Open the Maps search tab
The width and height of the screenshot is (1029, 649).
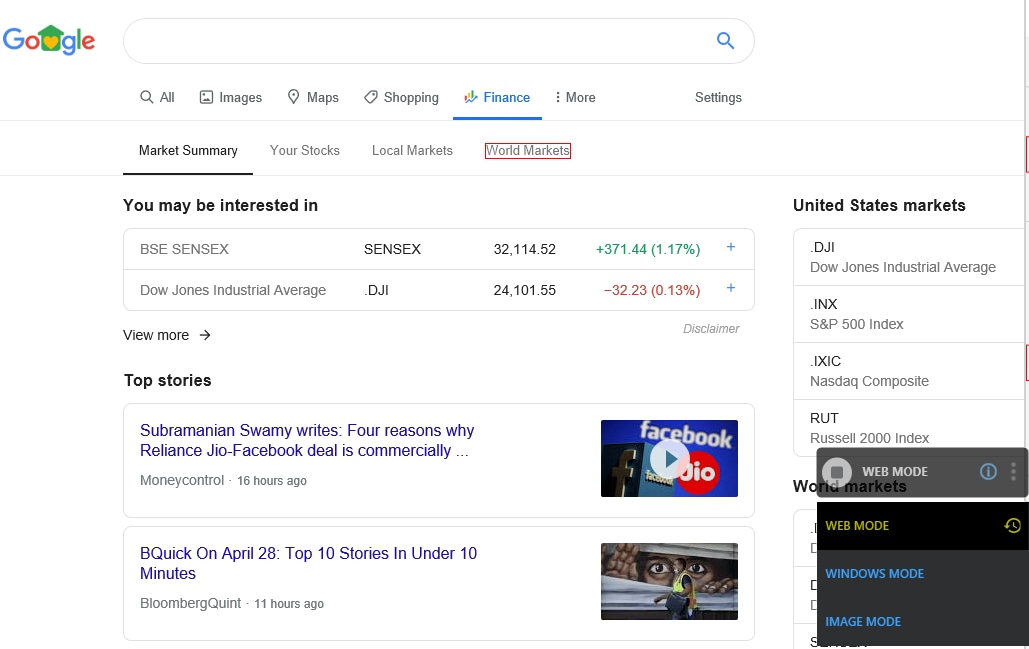point(313,97)
